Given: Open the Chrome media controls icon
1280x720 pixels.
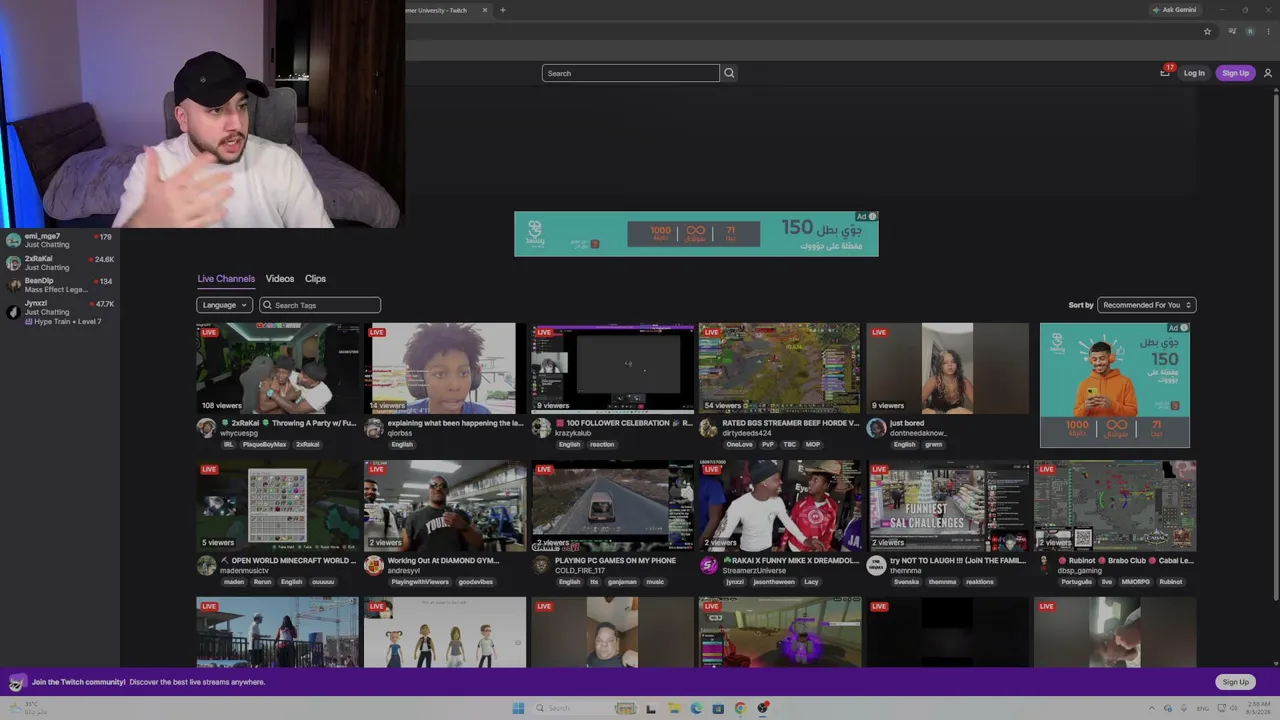Looking at the screenshot, I should (1232, 31).
